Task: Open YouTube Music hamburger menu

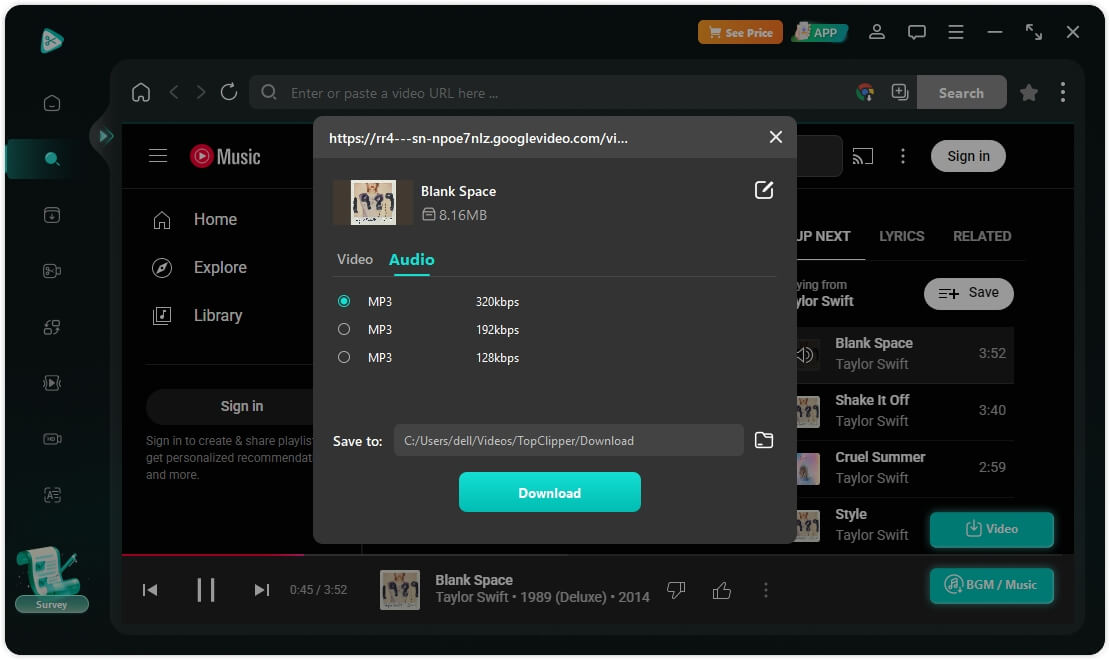Action: click(x=158, y=156)
